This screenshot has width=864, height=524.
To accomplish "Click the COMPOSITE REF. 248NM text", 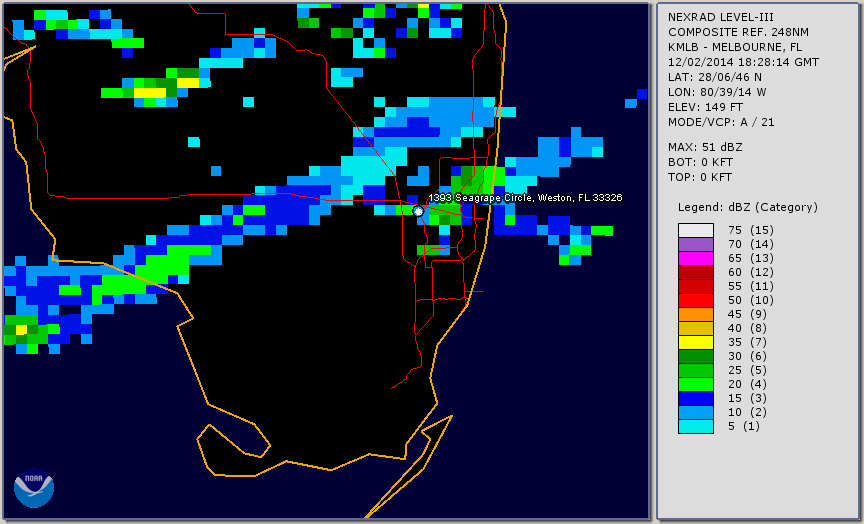I will point(738,32).
